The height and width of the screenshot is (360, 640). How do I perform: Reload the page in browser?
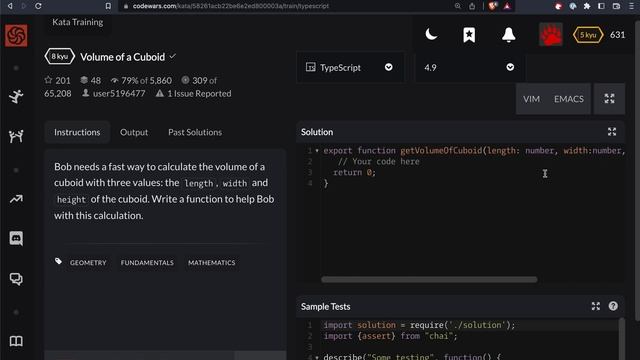(x=38, y=6)
